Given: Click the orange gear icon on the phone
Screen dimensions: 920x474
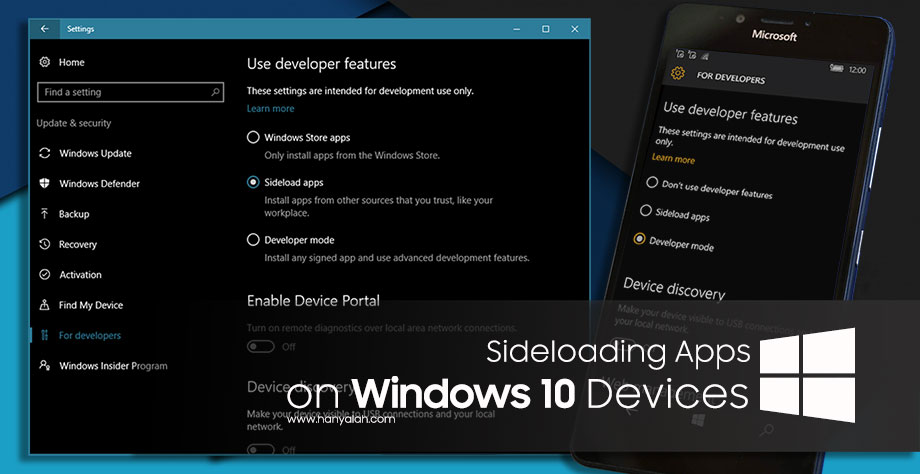Looking at the screenshot, I should click(x=678, y=73).
